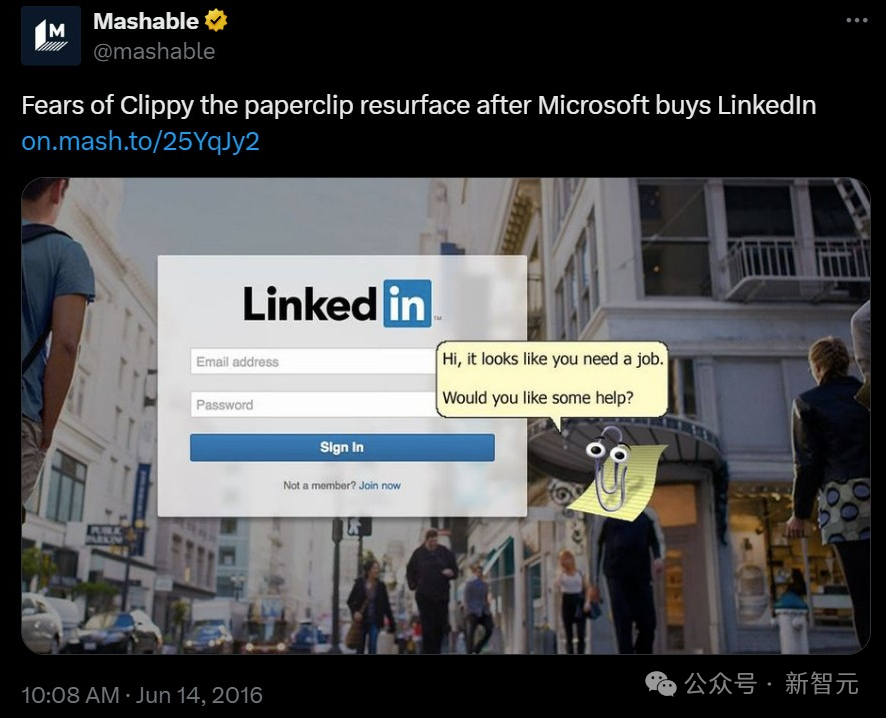Click the LinkedIn logo in the image

pos(337,303)
